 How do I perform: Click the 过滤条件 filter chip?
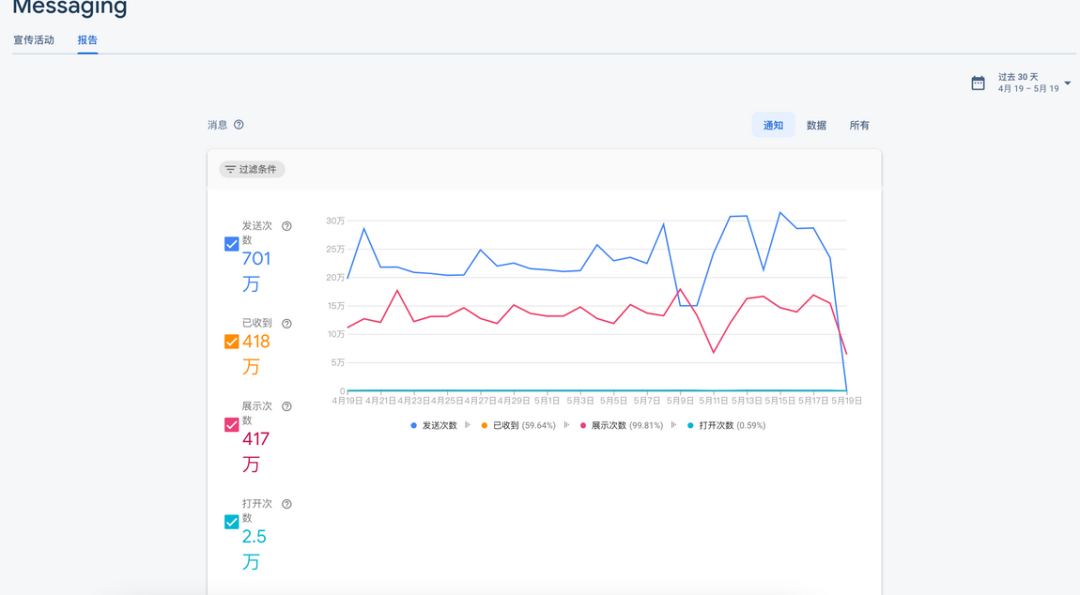252,169
